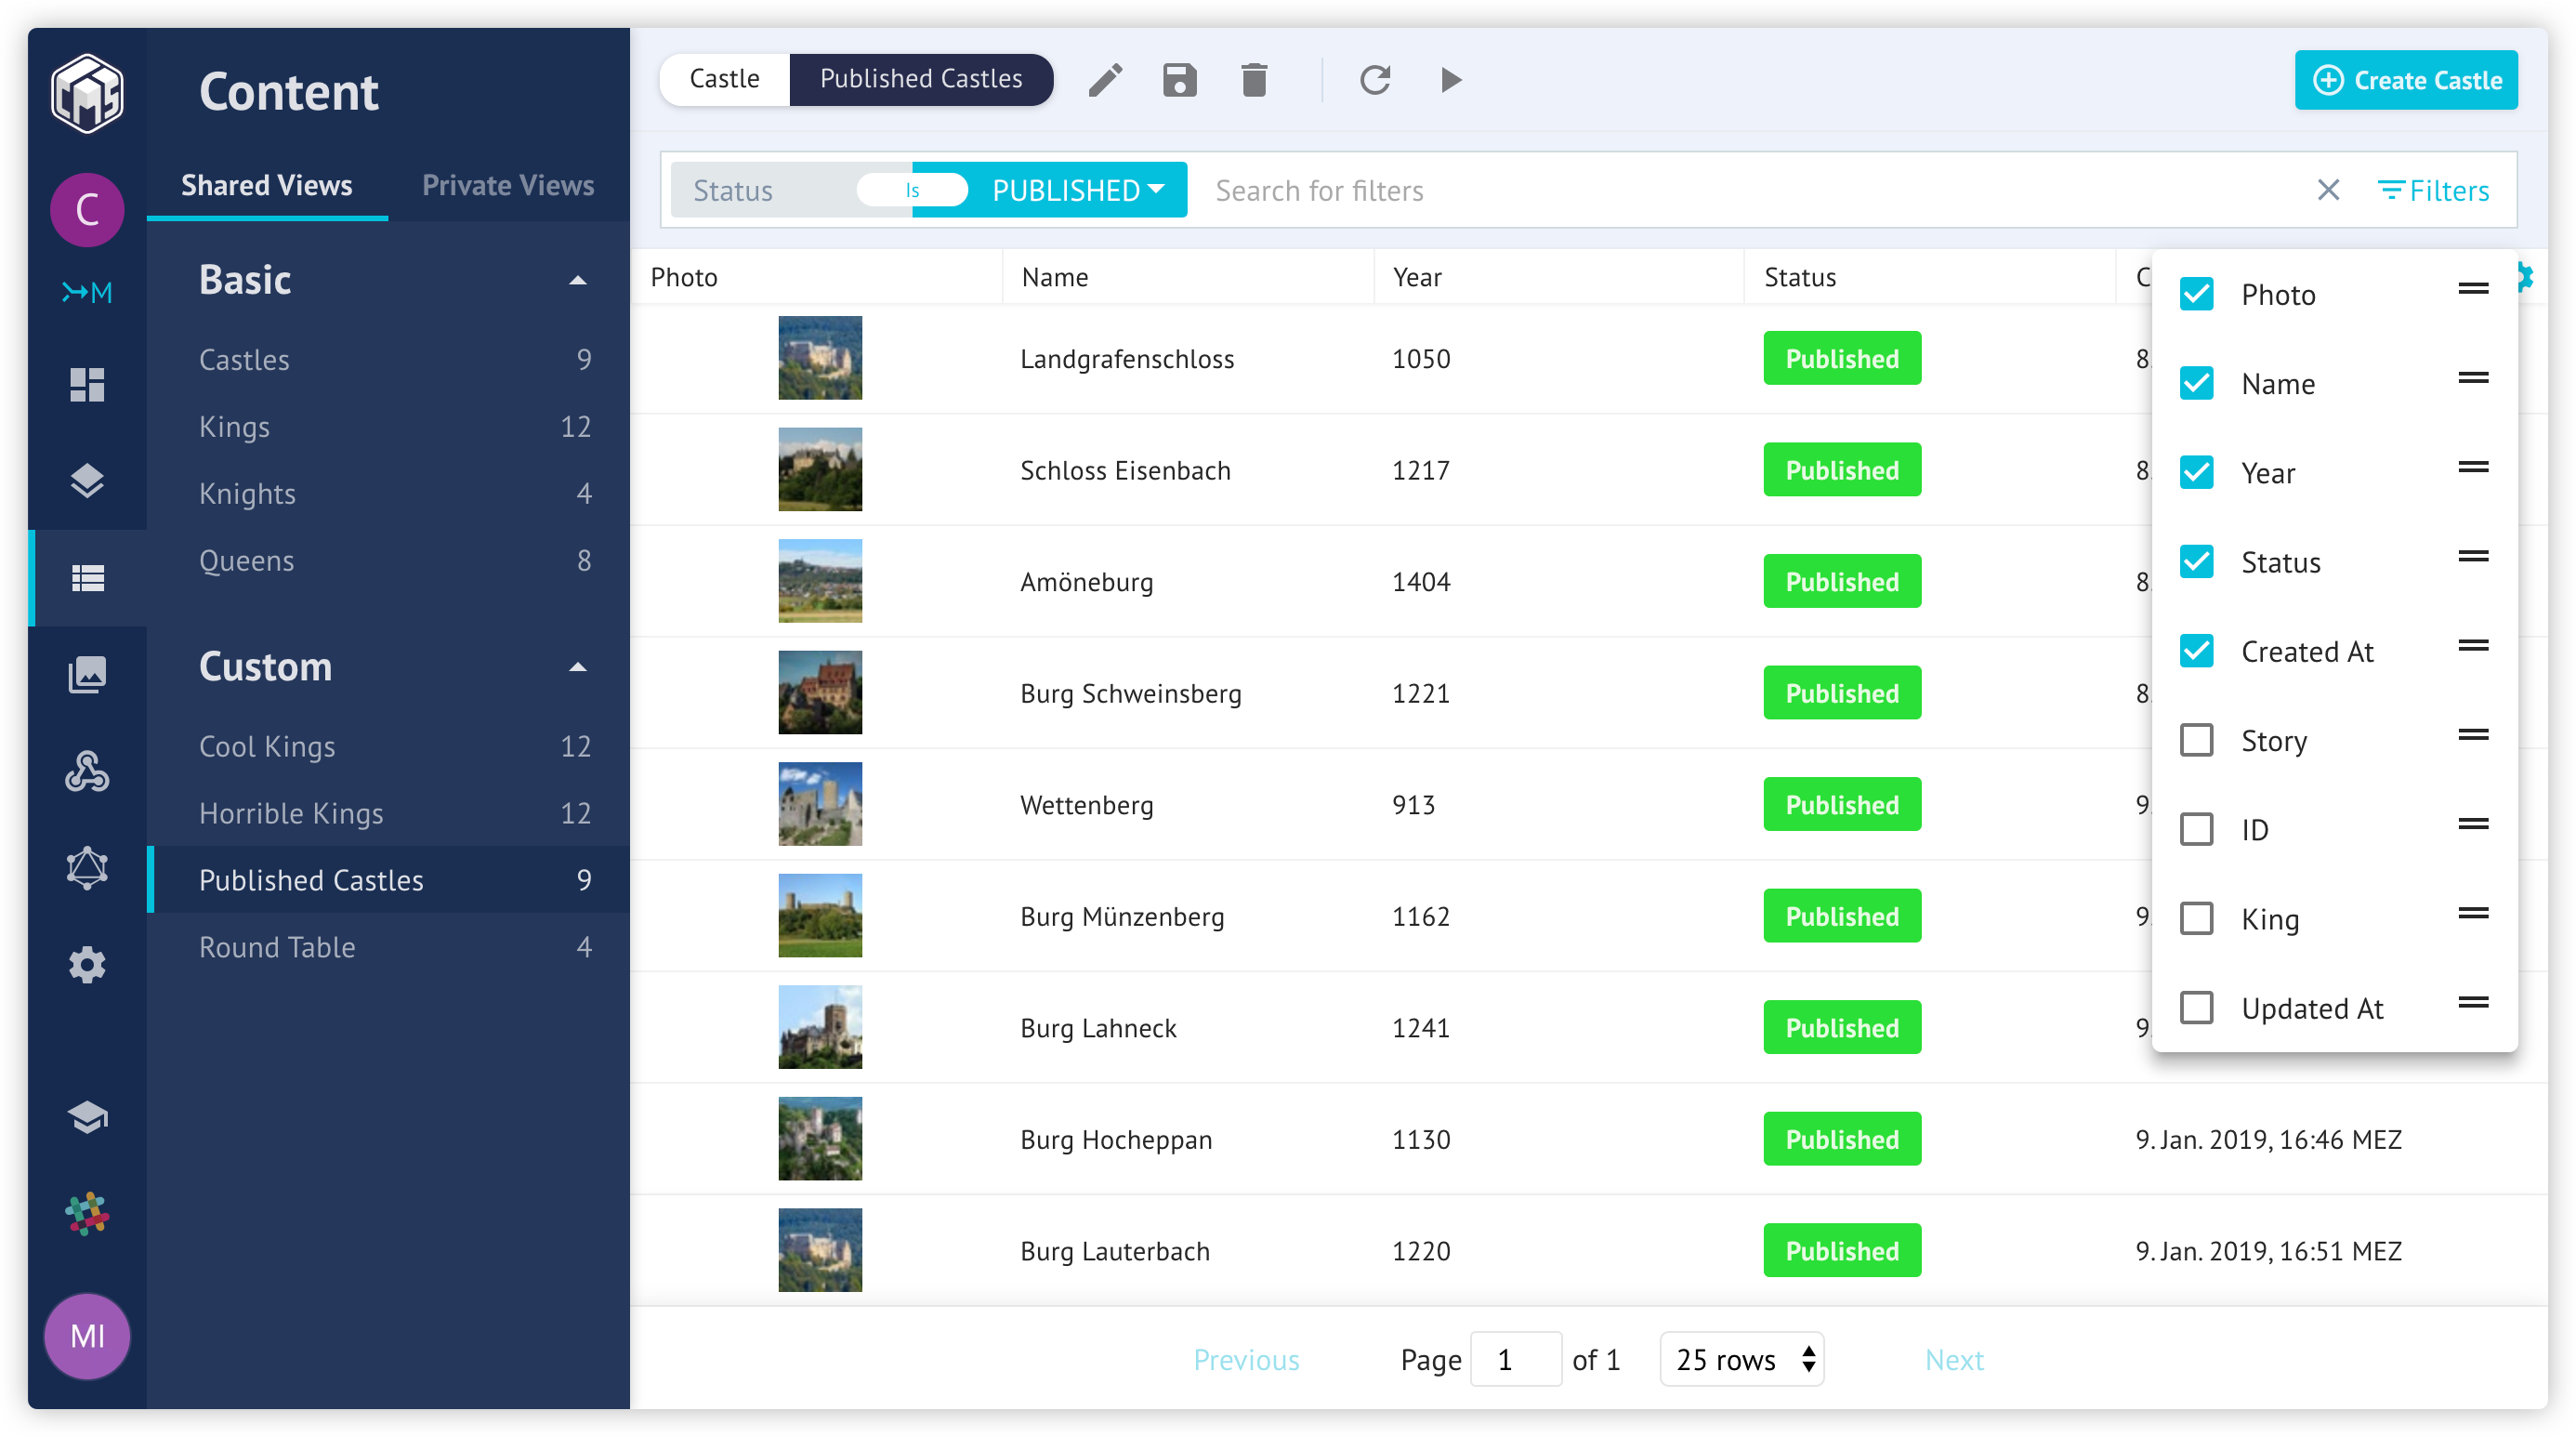Click the refresh reload icon
Viewport: 2576px width, 1437px height.
pos(1375,80)
